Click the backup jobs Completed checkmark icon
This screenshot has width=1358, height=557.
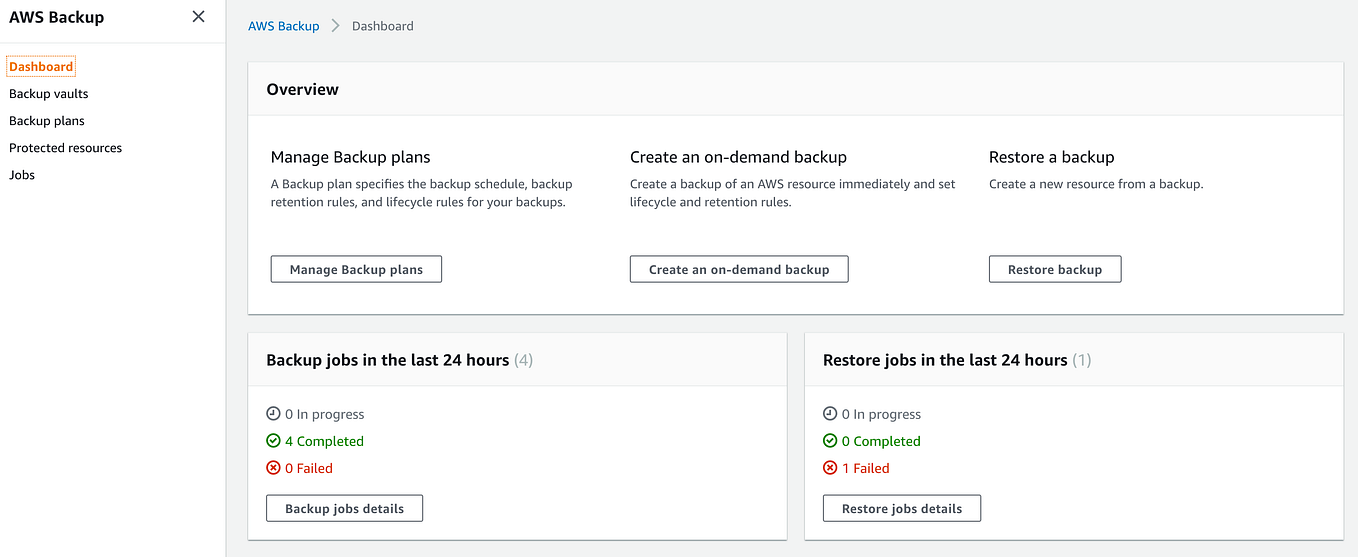(x=273, y=441)
